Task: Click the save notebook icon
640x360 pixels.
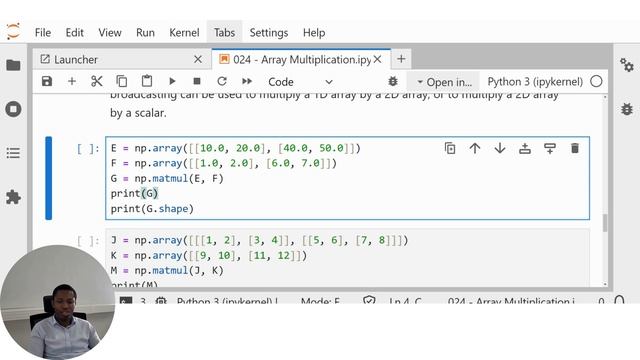Action: (47, 81)
